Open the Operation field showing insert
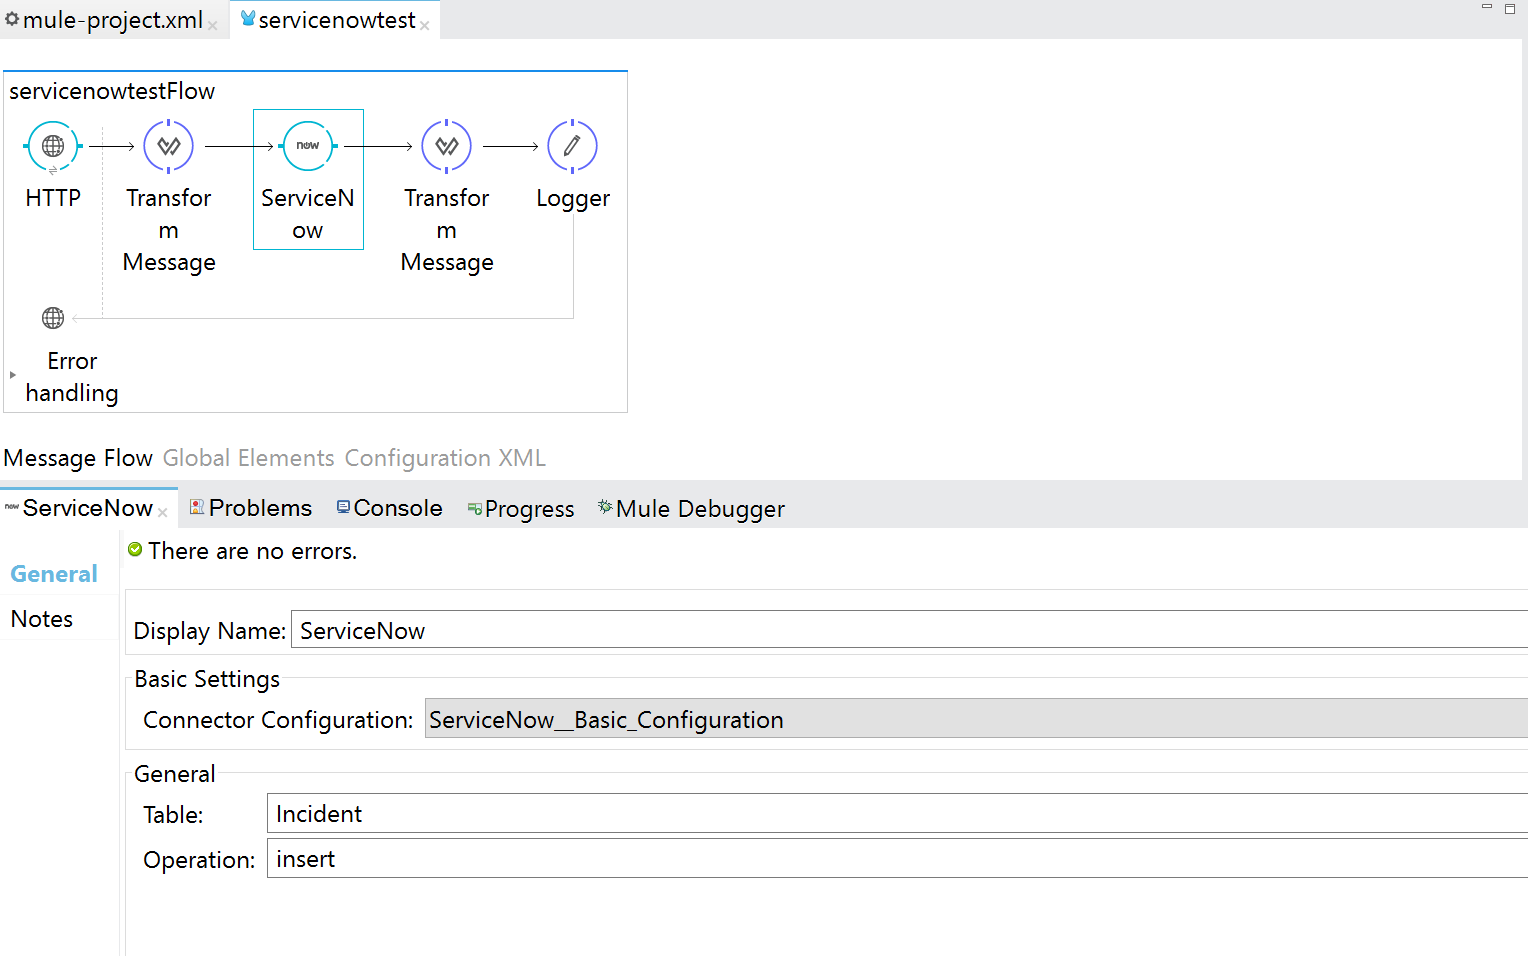This screenshot has width=1528, height=956. point(897,858)
